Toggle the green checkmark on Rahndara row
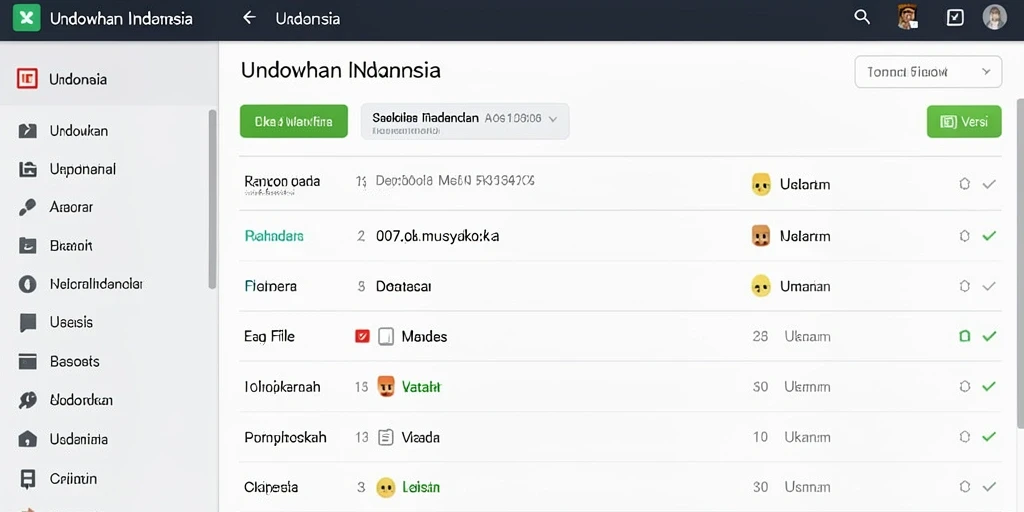The image size is (1024, 512). tap(989, 236)
